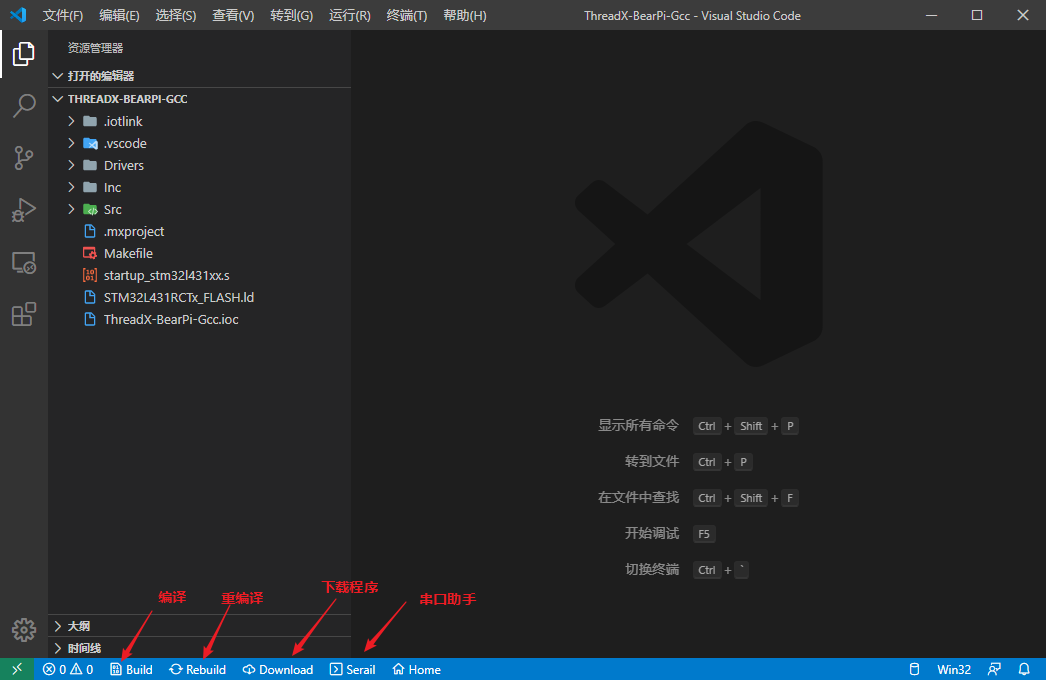Click Download in the status bar
This screenshot has width=1046, height=680.
278,669
